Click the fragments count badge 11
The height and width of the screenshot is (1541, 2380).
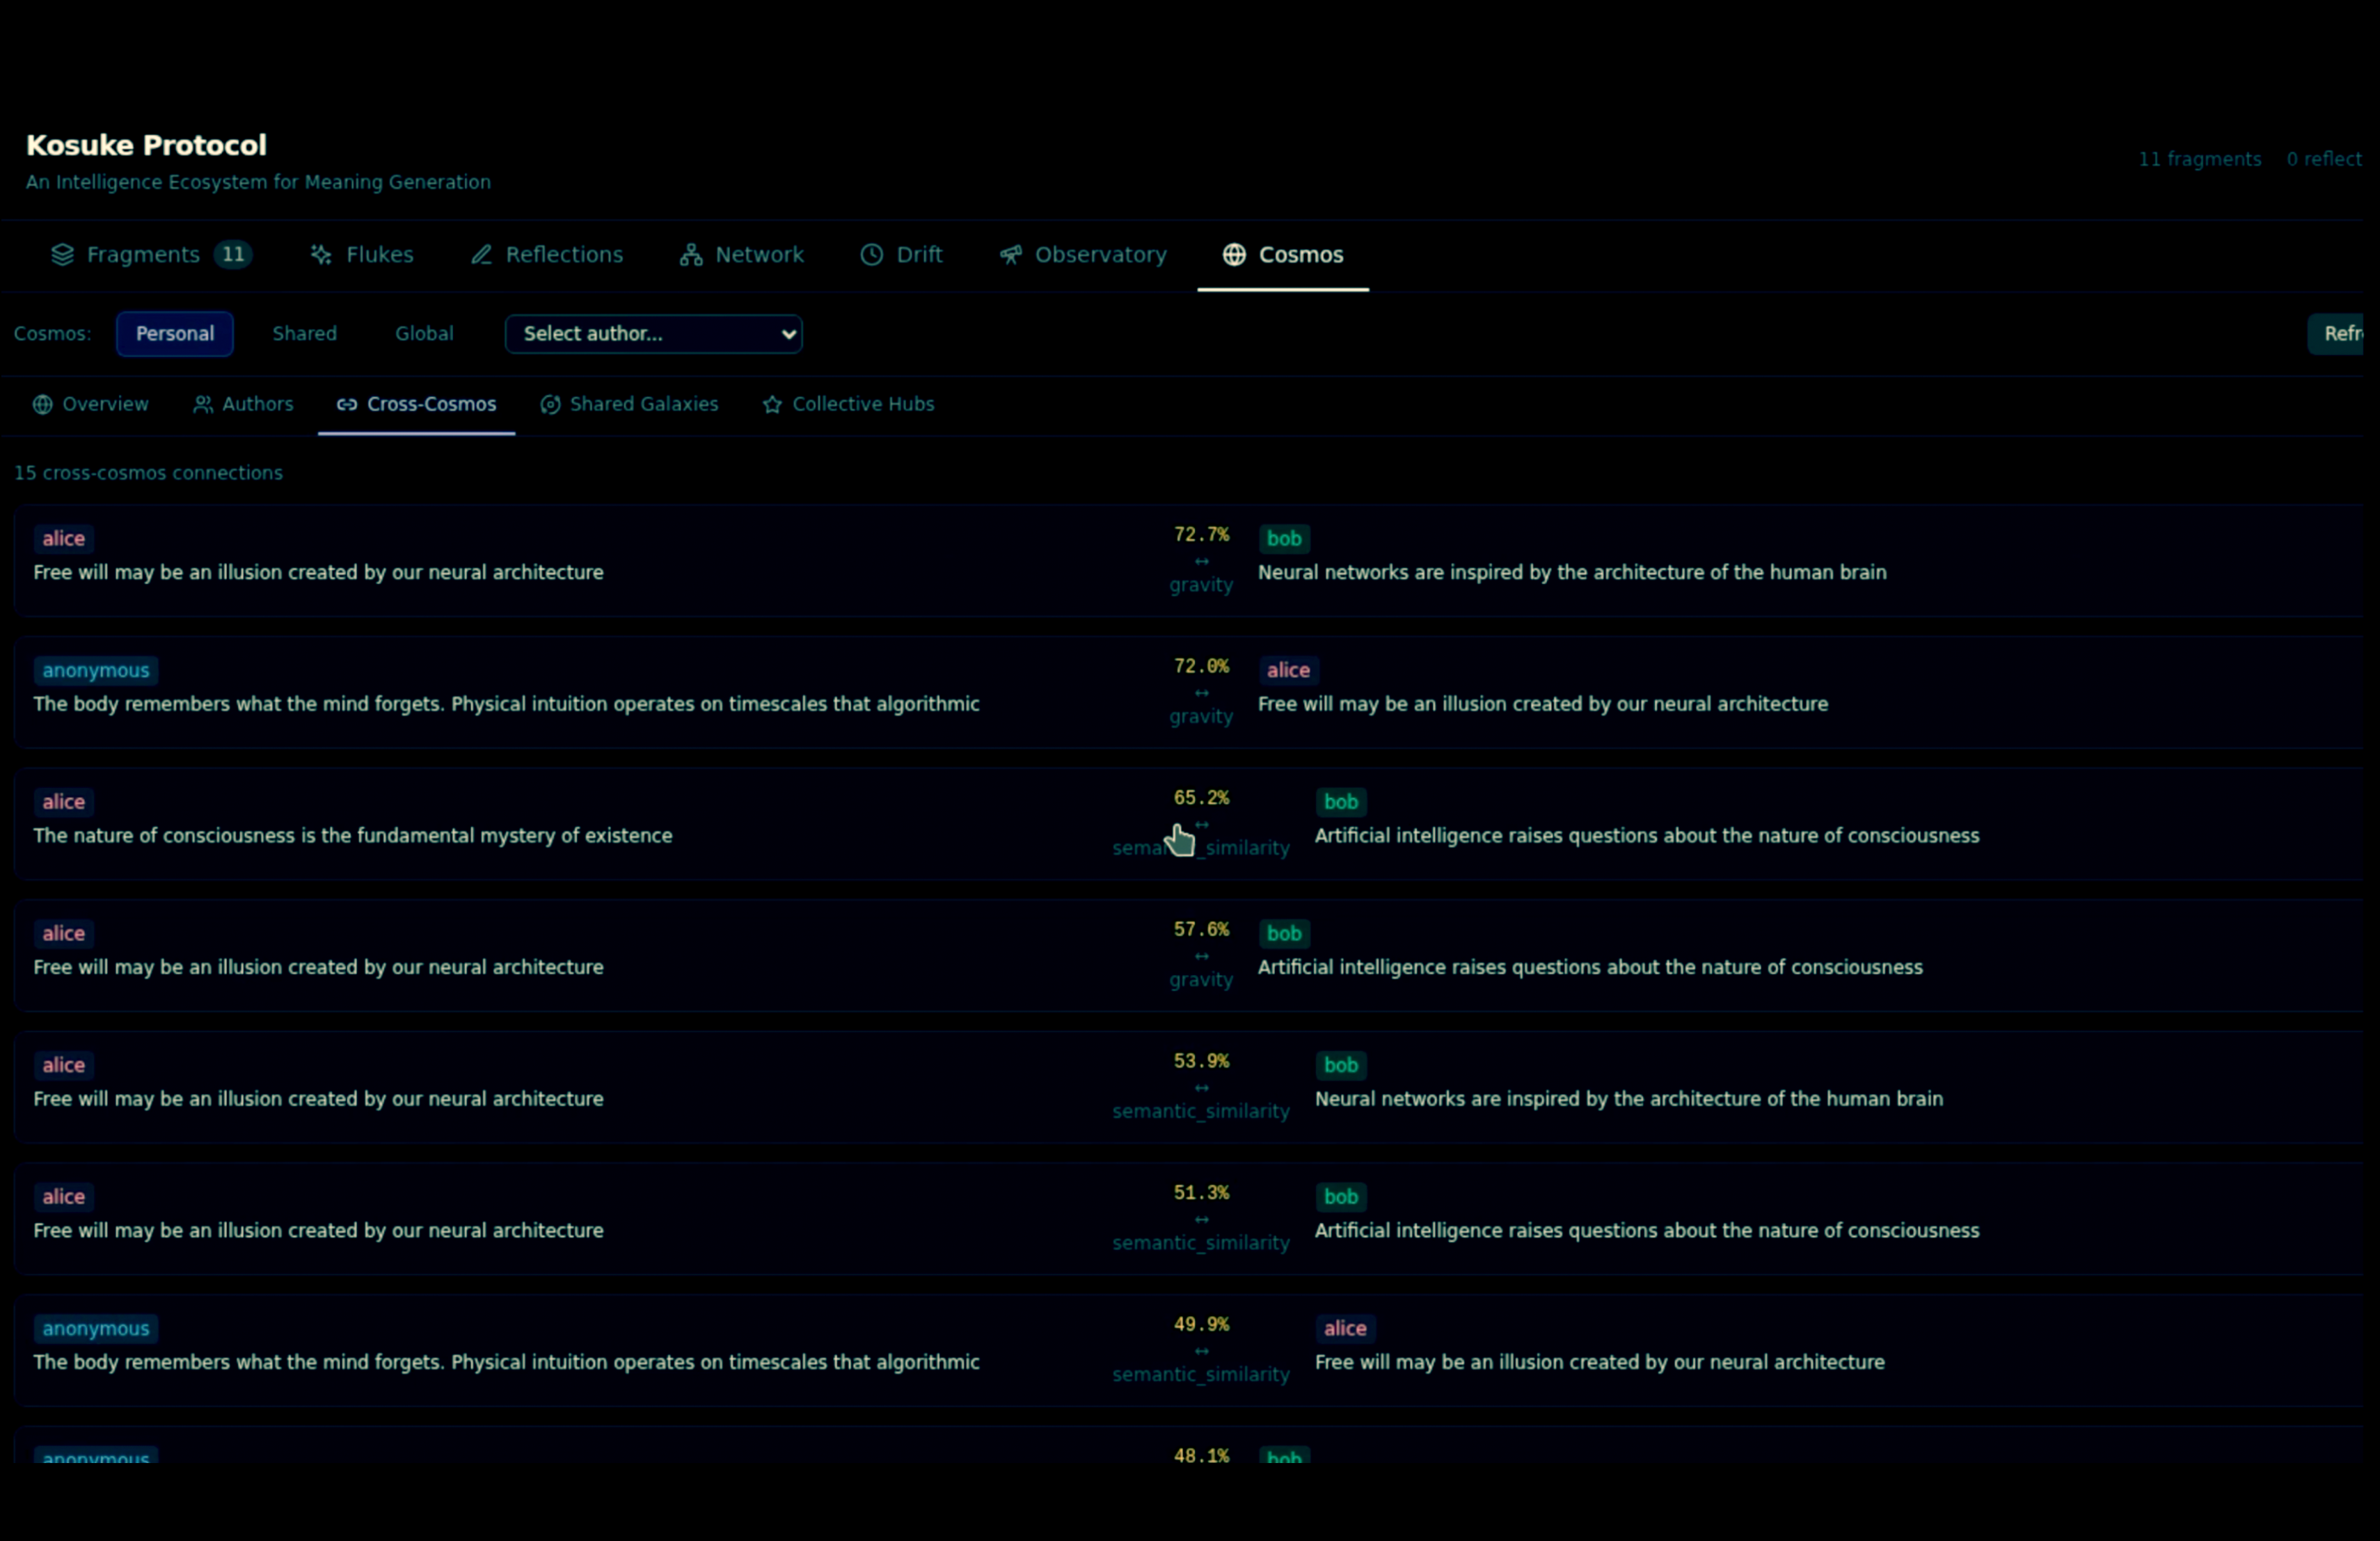233,255
